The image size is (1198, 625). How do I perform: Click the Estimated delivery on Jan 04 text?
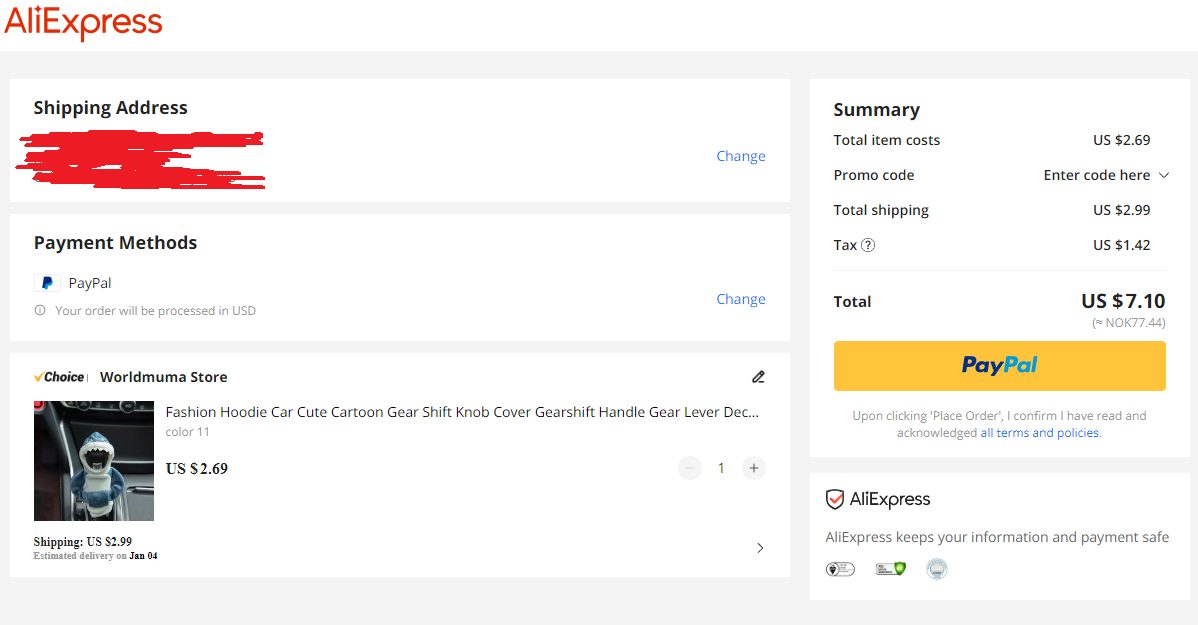click(x=96, y=555)
